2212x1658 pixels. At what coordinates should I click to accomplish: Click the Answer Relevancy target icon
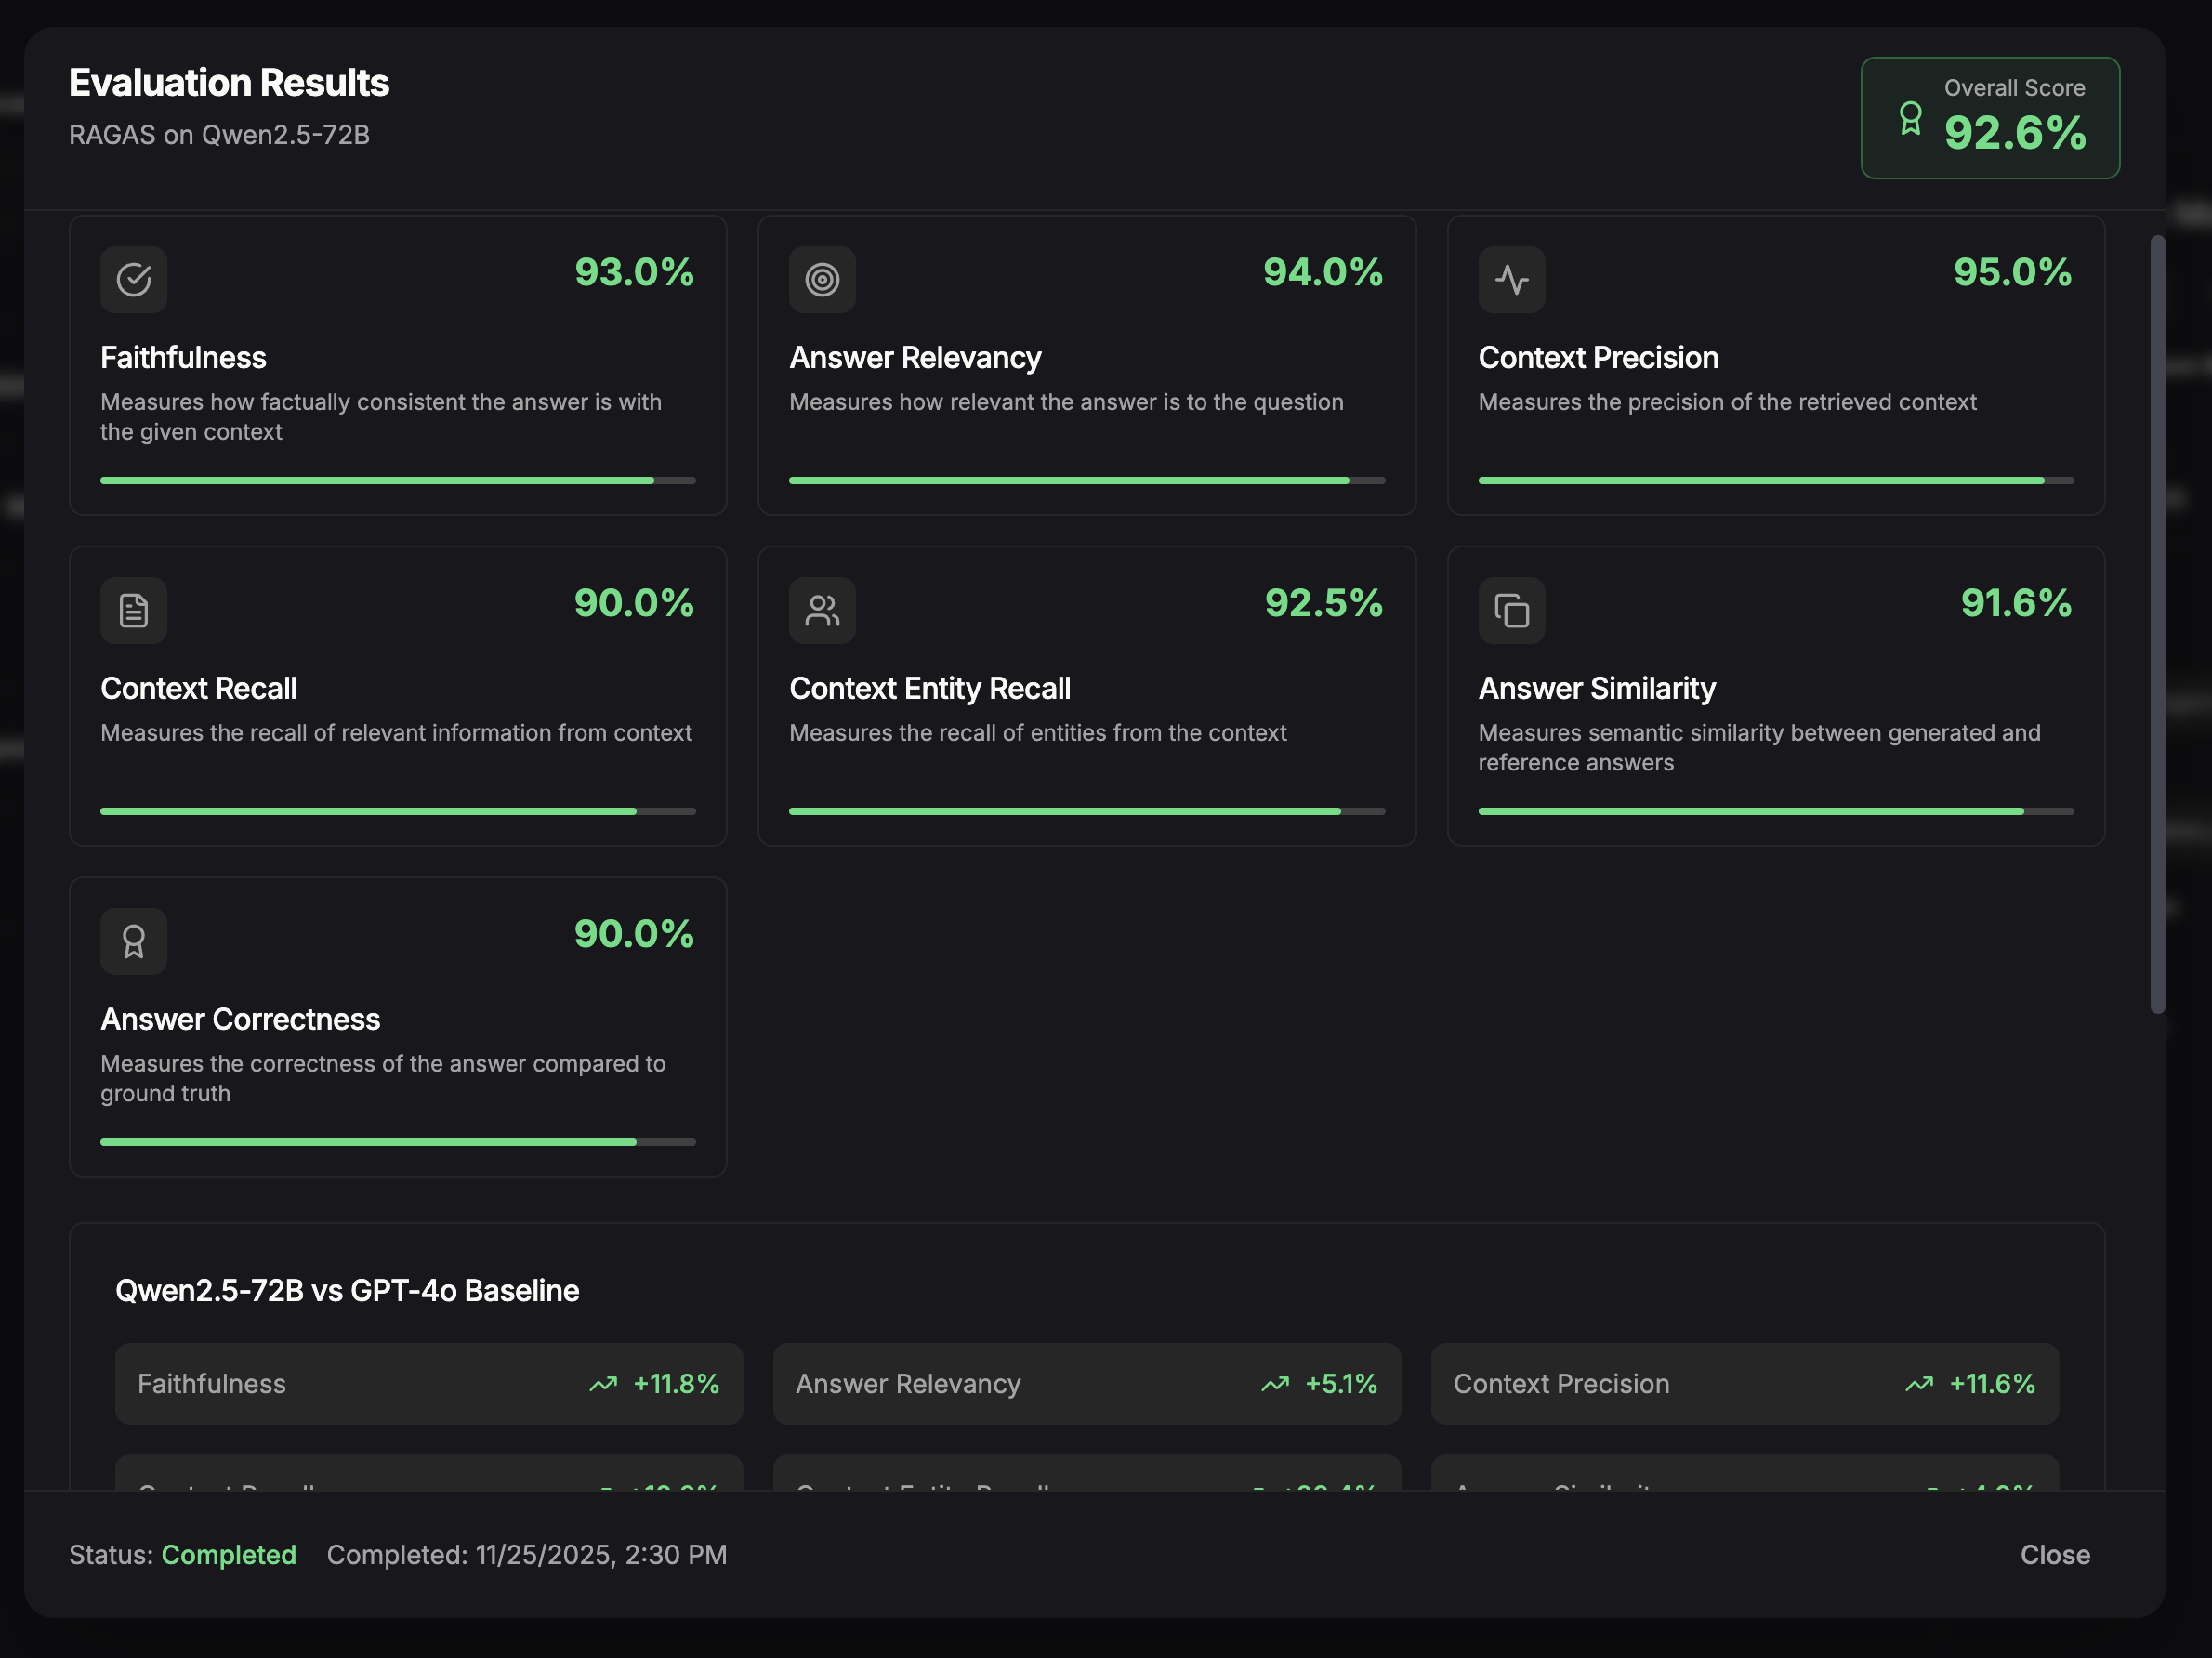[822, 280]
